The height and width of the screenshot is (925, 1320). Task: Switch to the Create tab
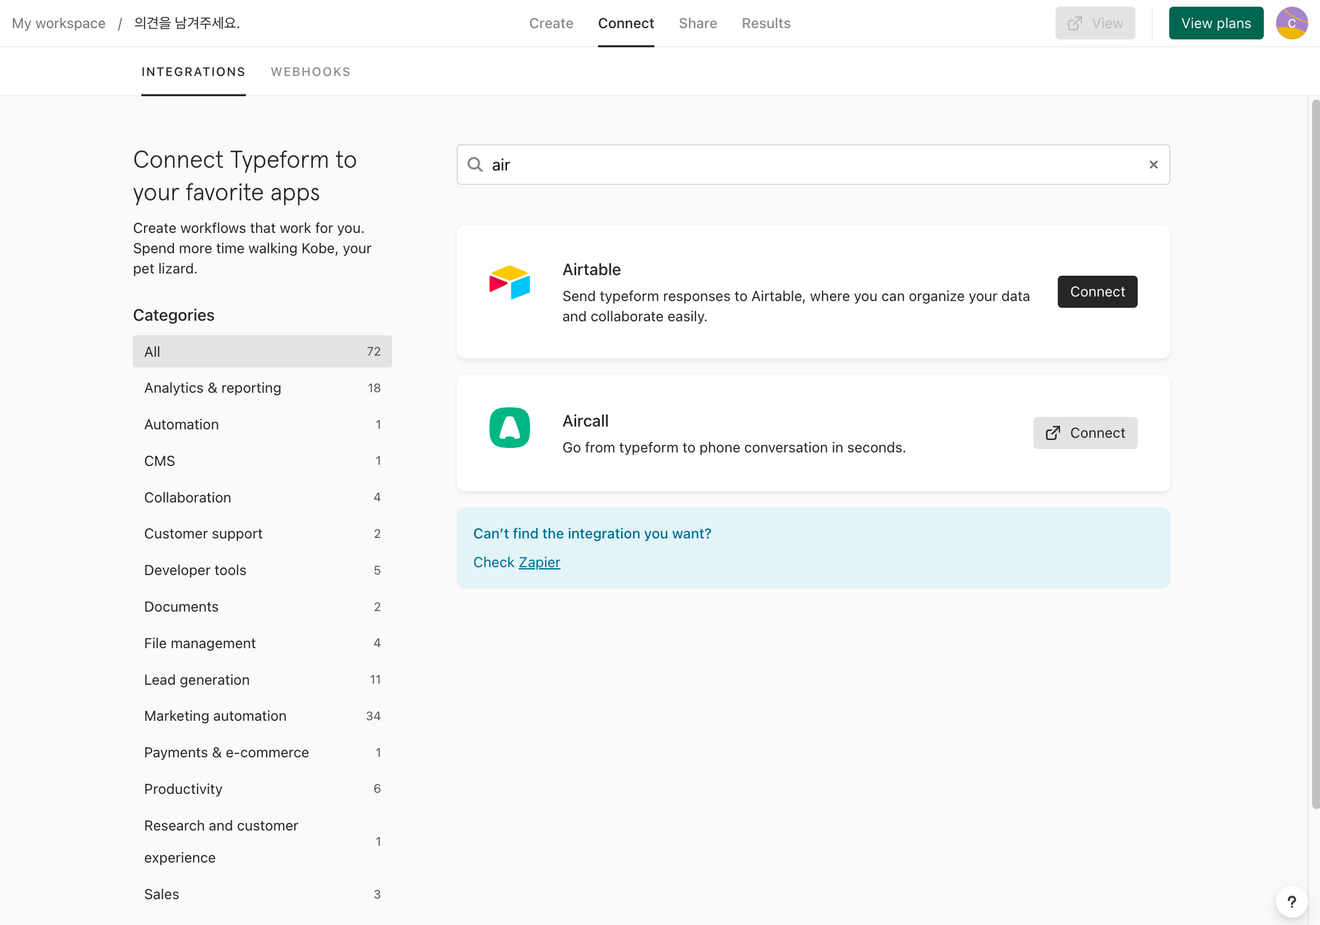pyautogui.click(x=551, y=23)
